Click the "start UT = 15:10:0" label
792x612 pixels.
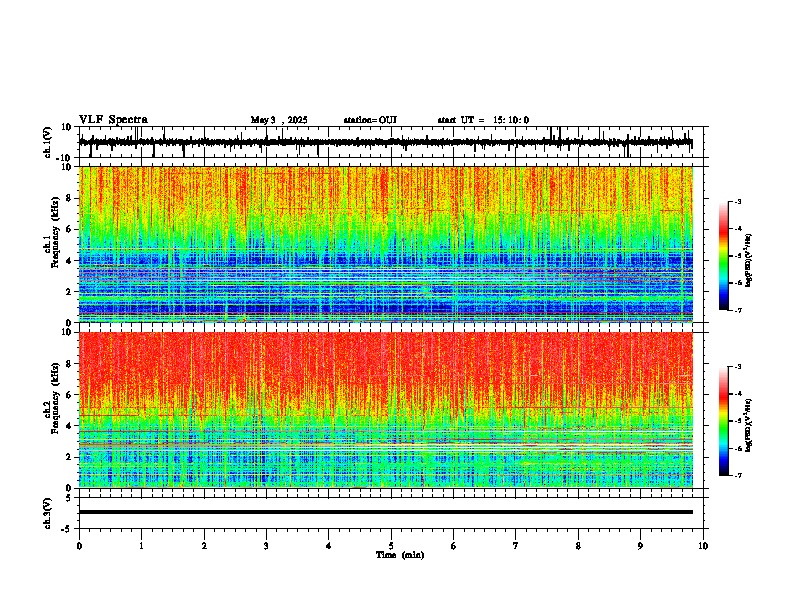[x=483, y=120]
